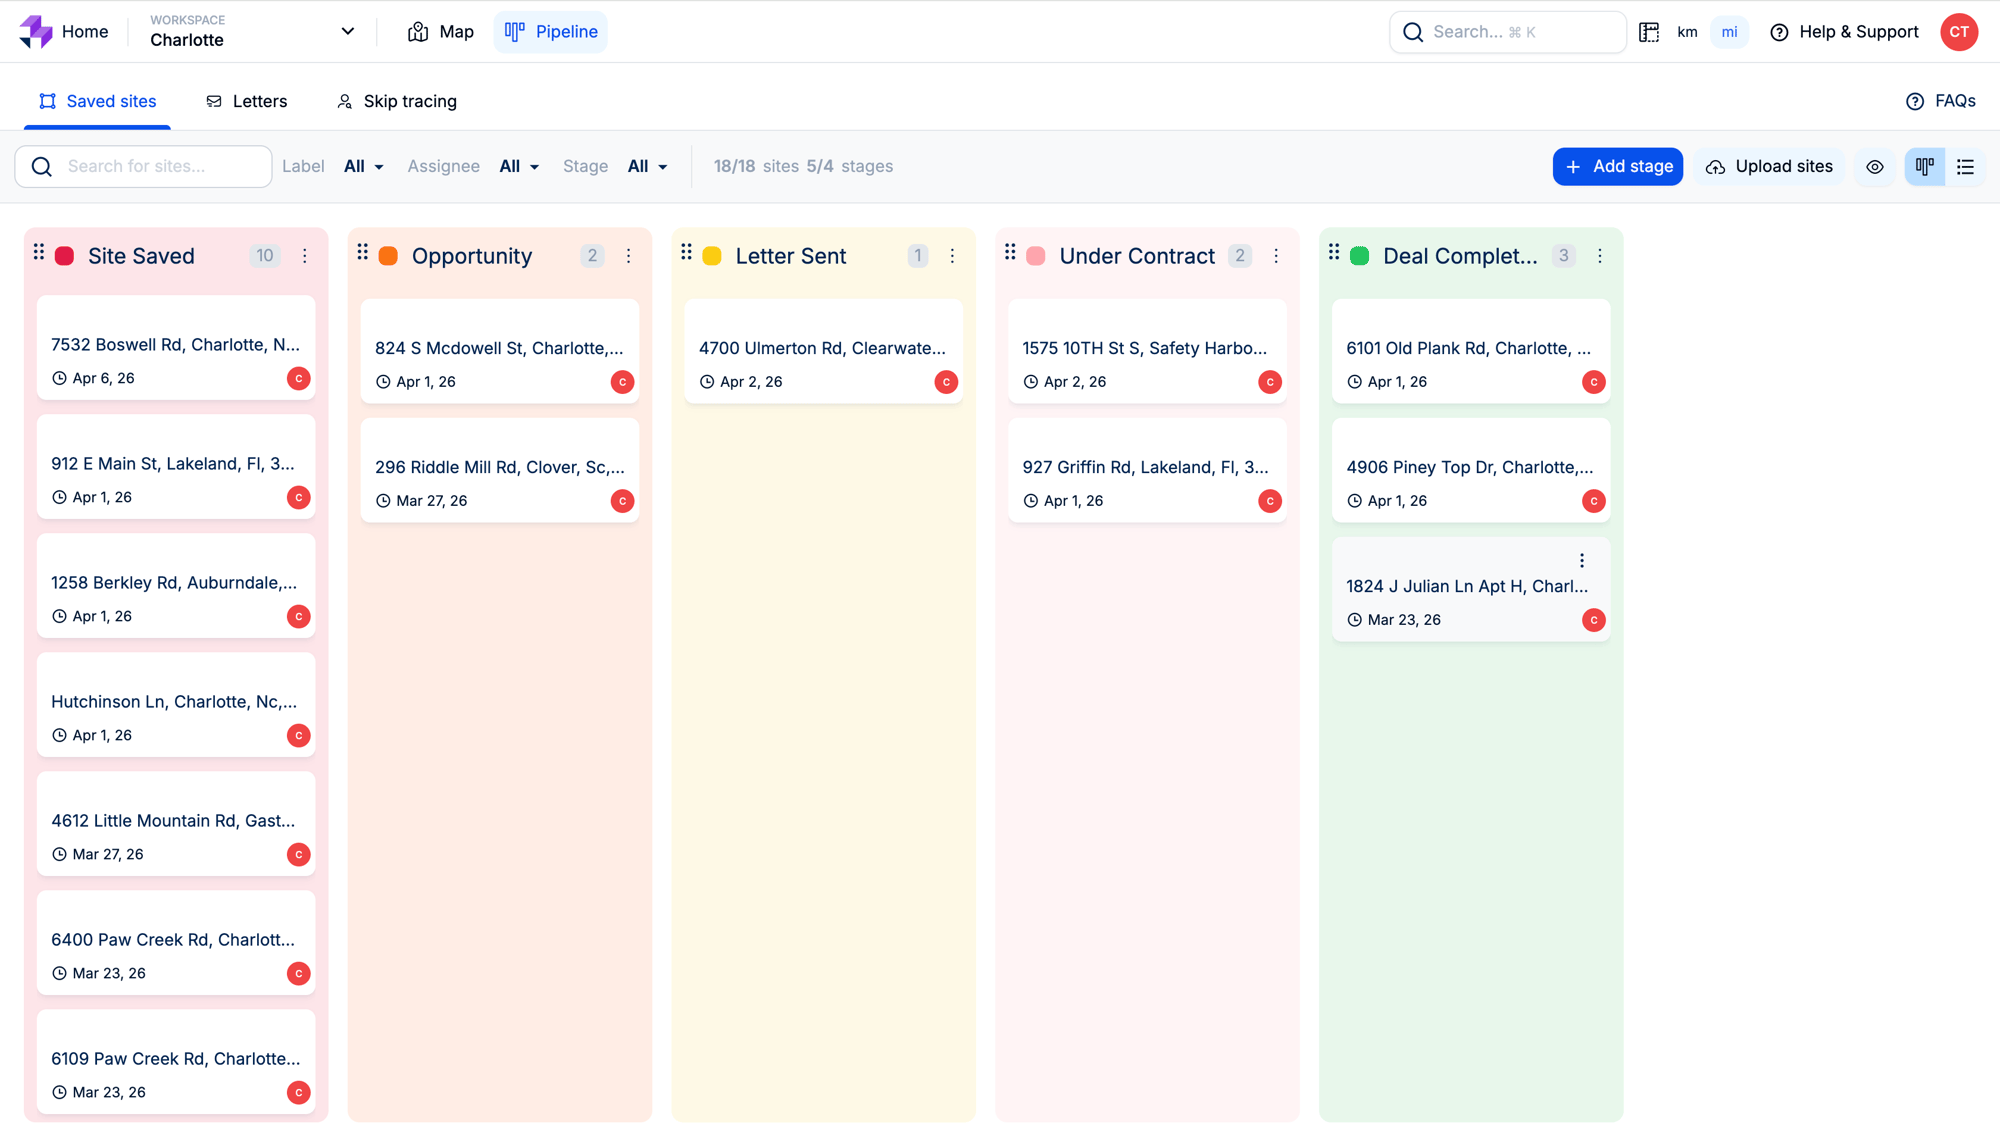Click assignee badge on 7532 Boswell Rd card
2000x1145 pixels.
(298, 379)
